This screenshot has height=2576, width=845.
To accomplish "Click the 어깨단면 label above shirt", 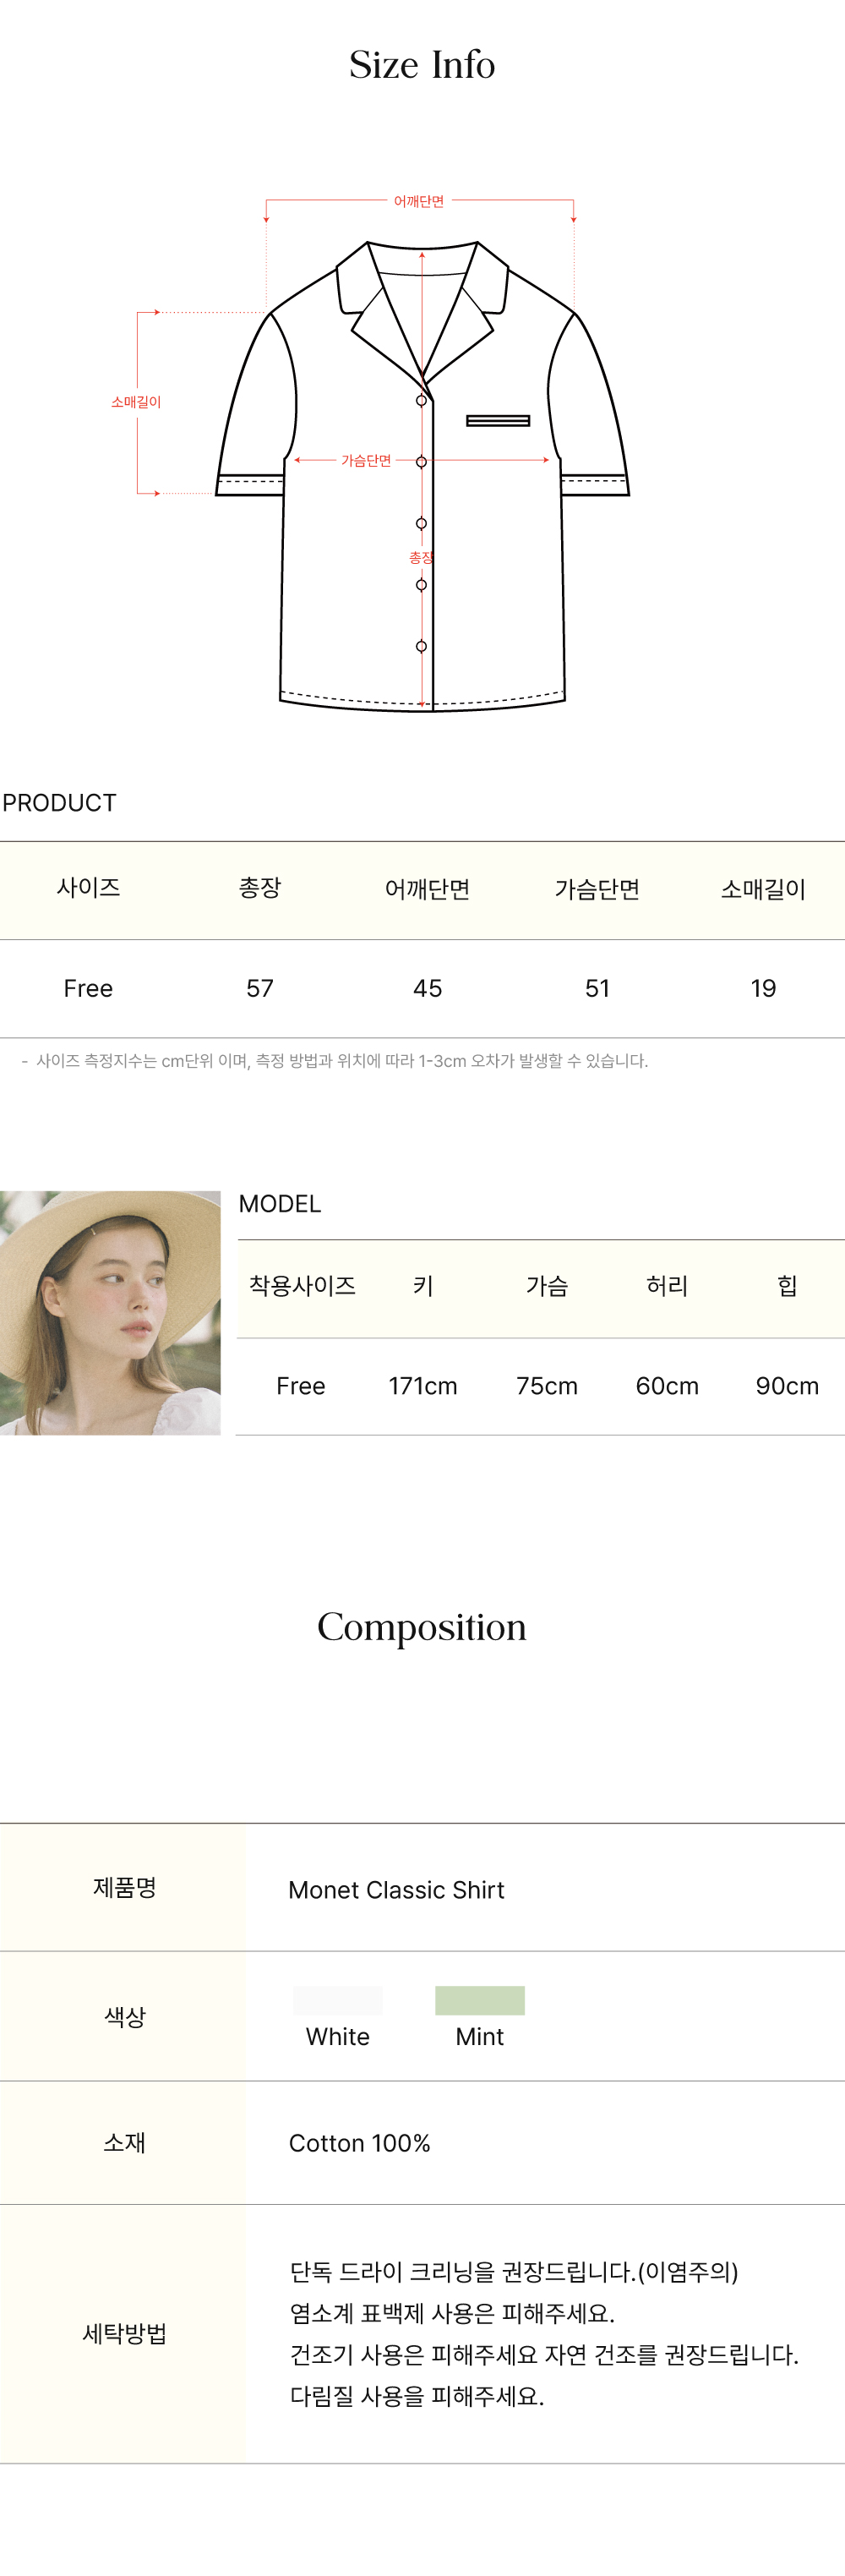I will pyautogui.click(x=419, y=202).
